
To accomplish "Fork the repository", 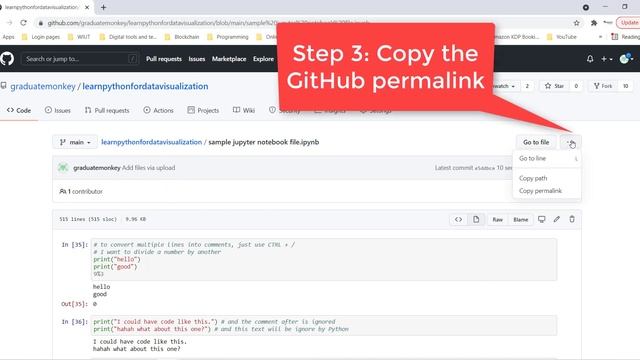I will tap(603, 86).
